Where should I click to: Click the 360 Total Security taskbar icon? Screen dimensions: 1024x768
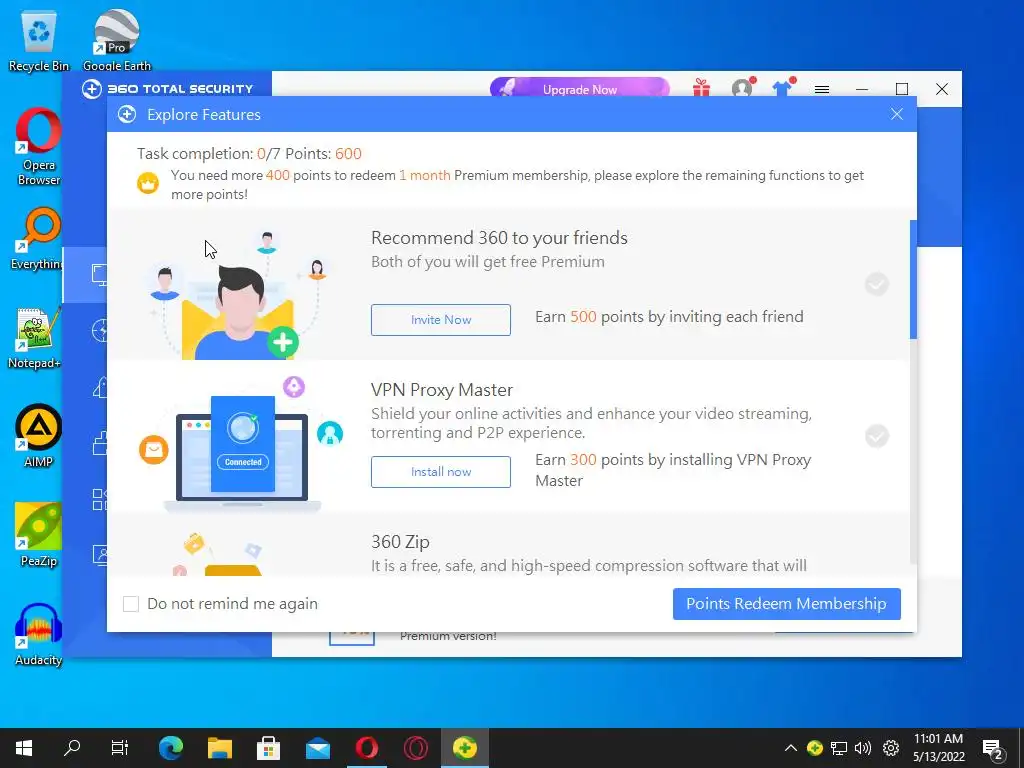464,748
